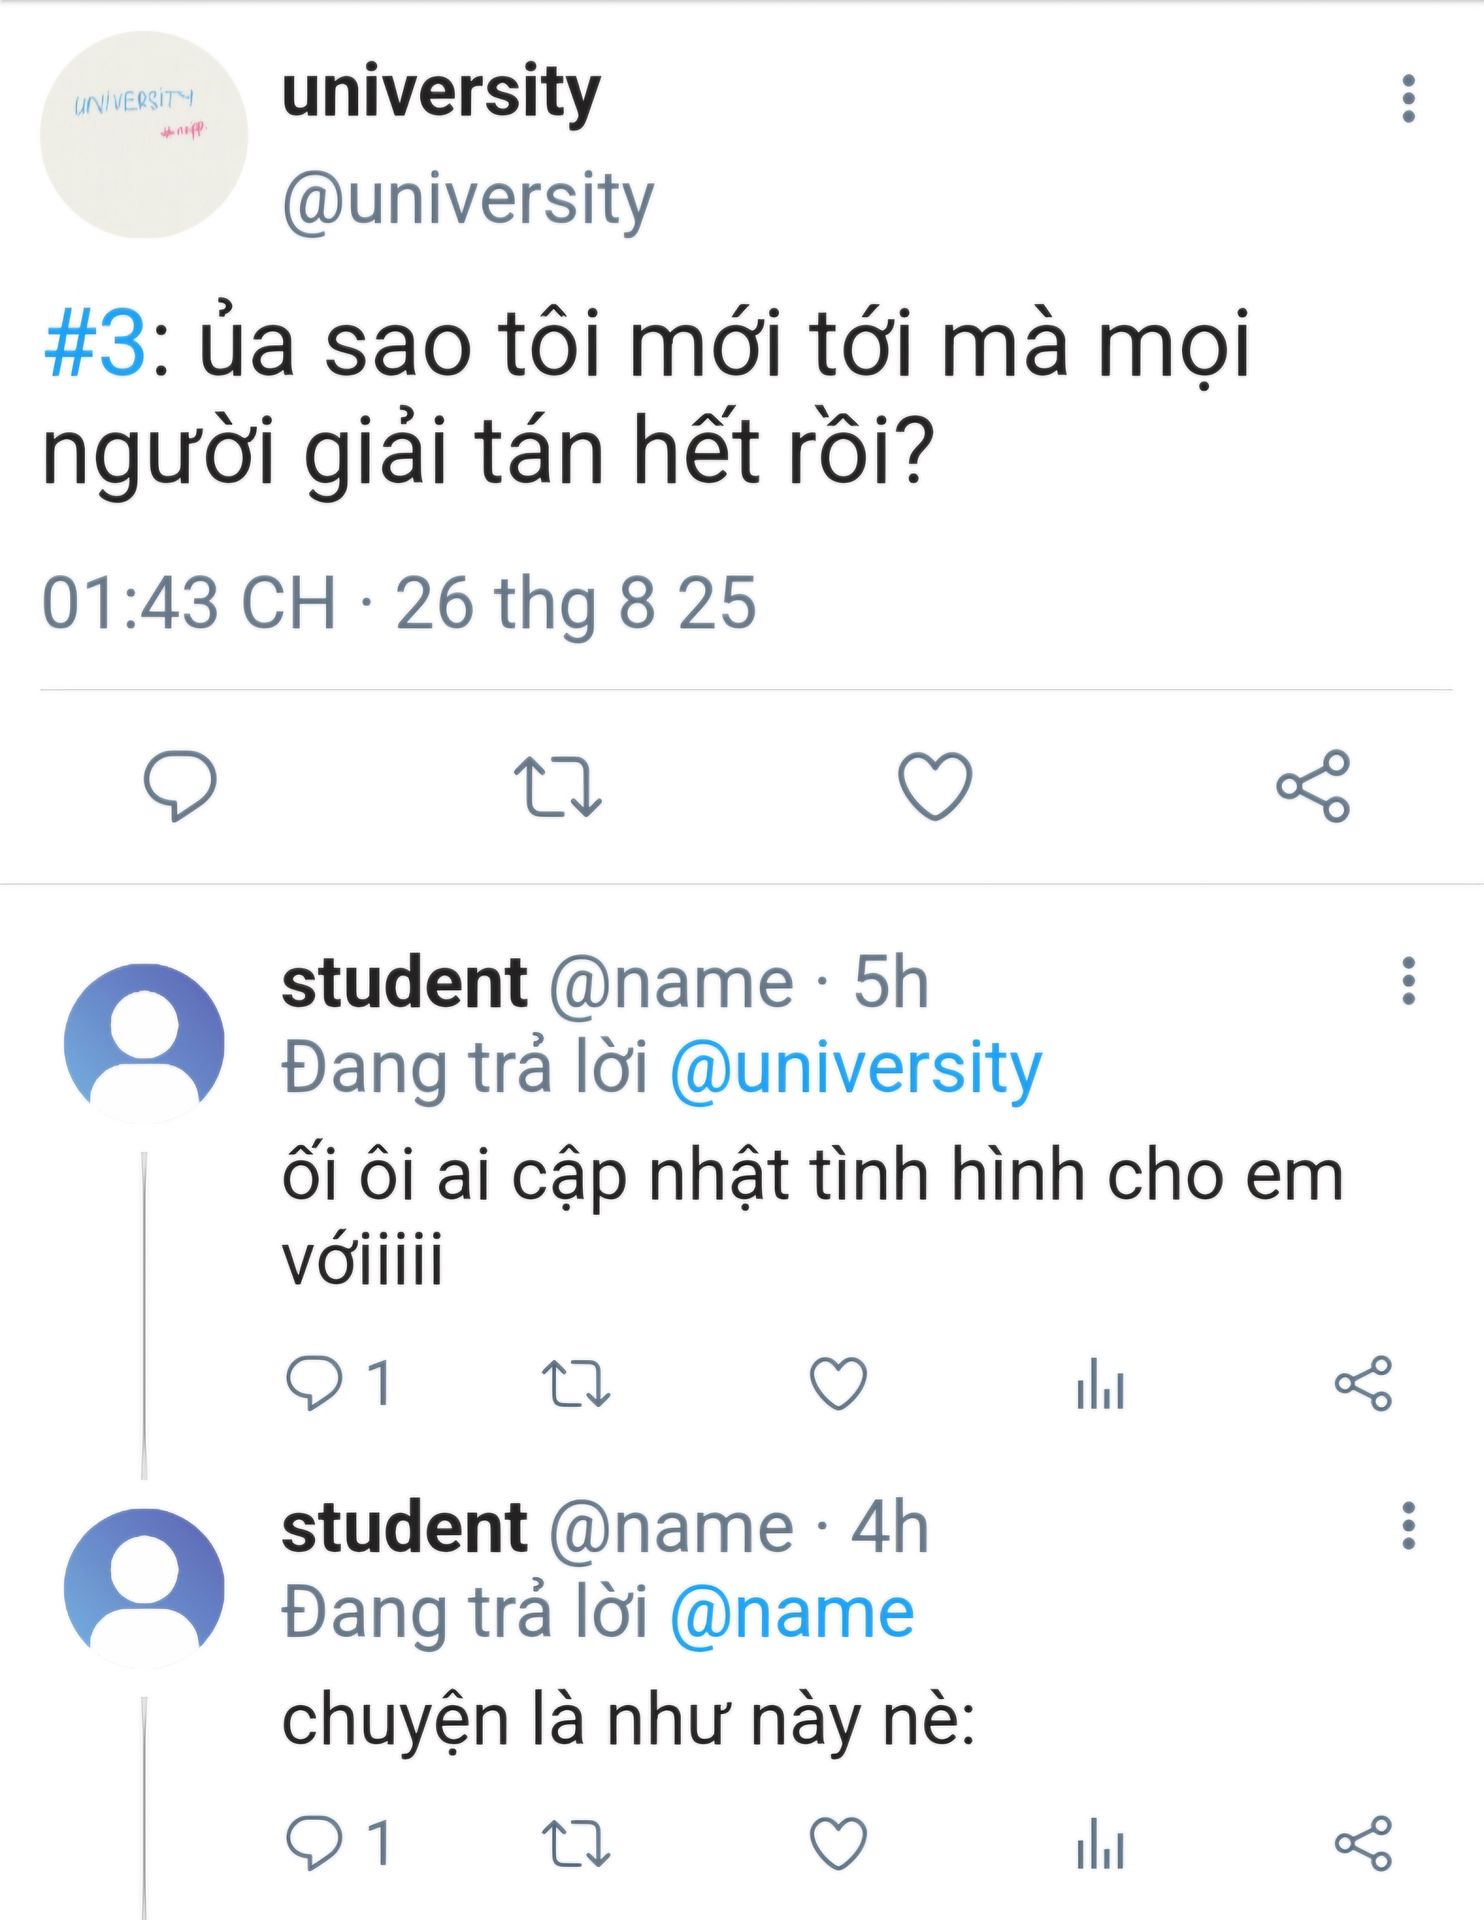Retweet the 5h student comment

click(x=575, y=1383)
